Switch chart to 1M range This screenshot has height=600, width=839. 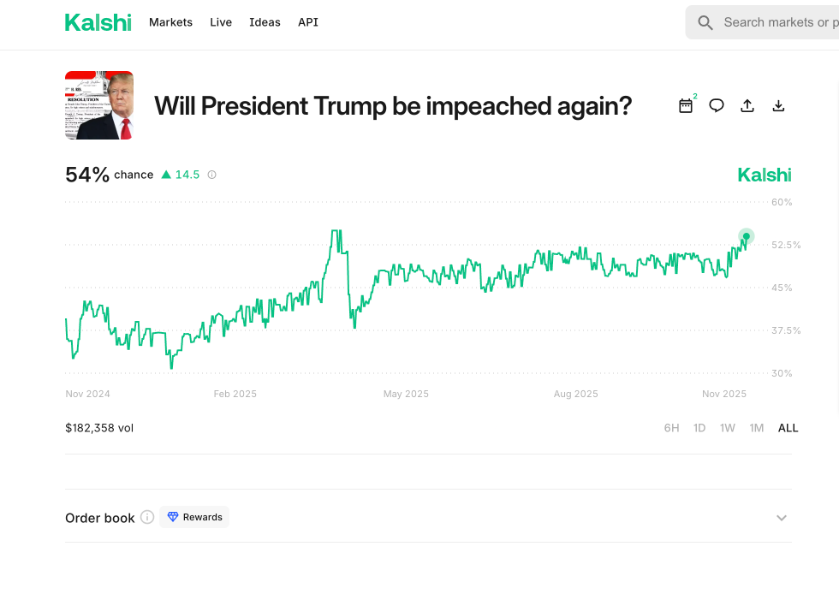tap(757, 428)
